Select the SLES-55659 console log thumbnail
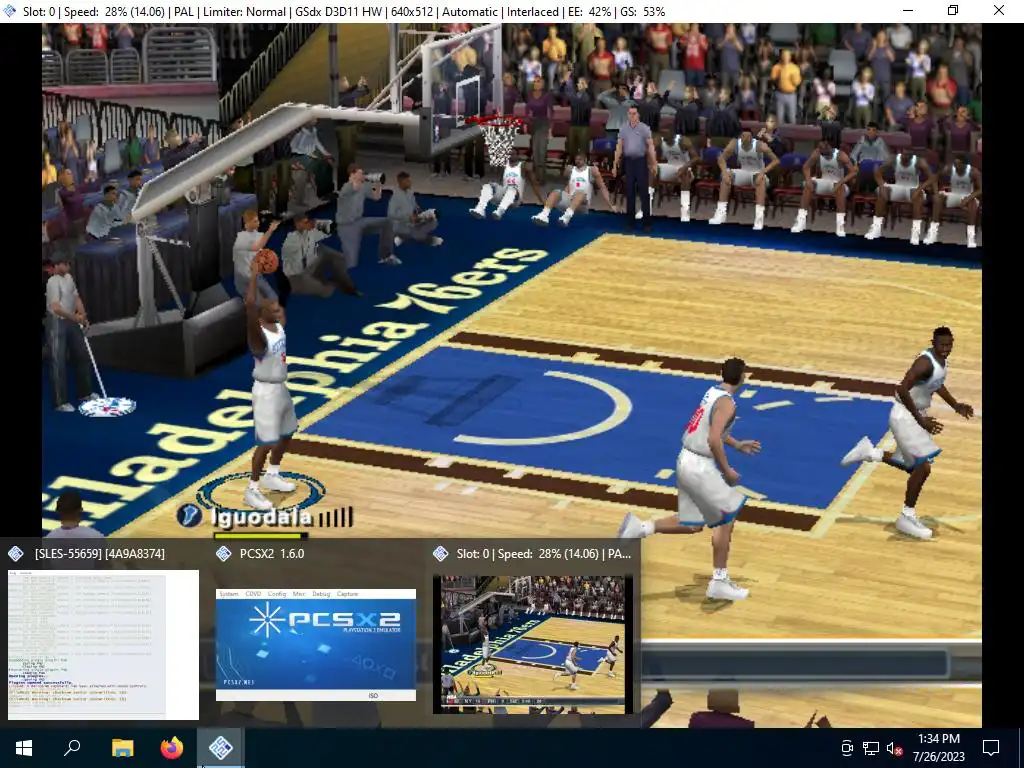This screenshot has width=1024, height=768. [103, 645]
